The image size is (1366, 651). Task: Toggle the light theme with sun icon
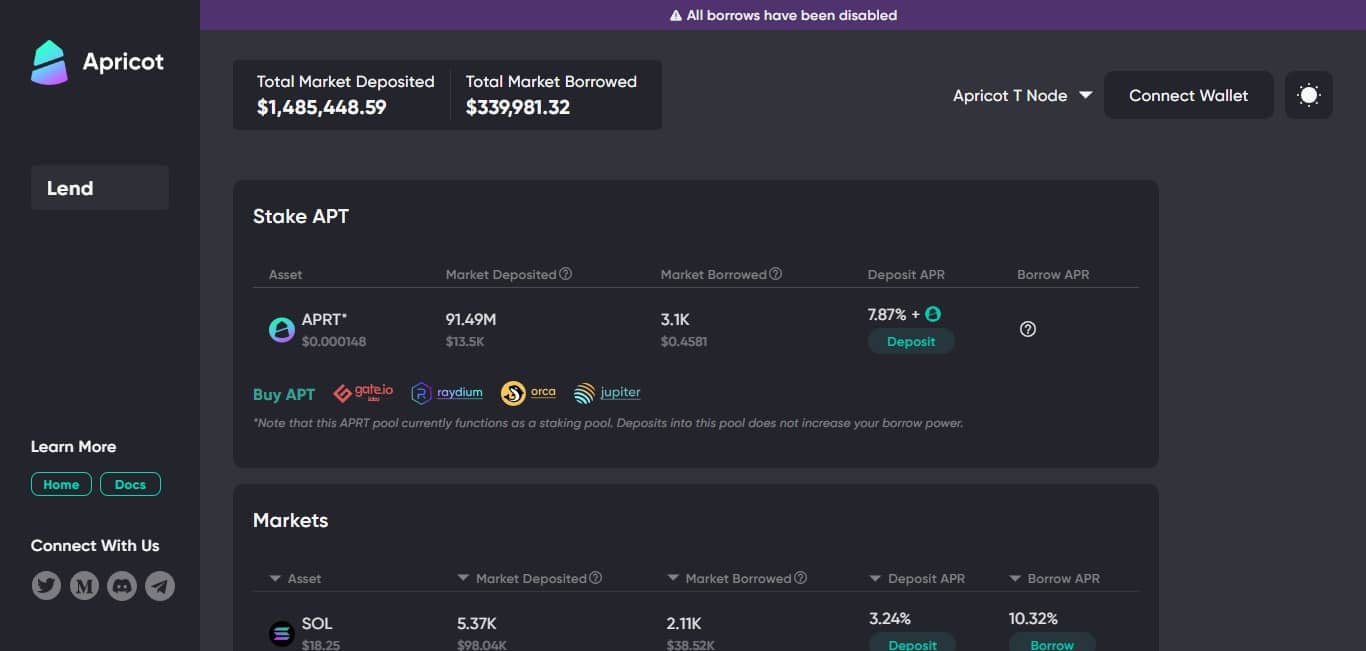pyautogui.click(x=1308, y=94)
